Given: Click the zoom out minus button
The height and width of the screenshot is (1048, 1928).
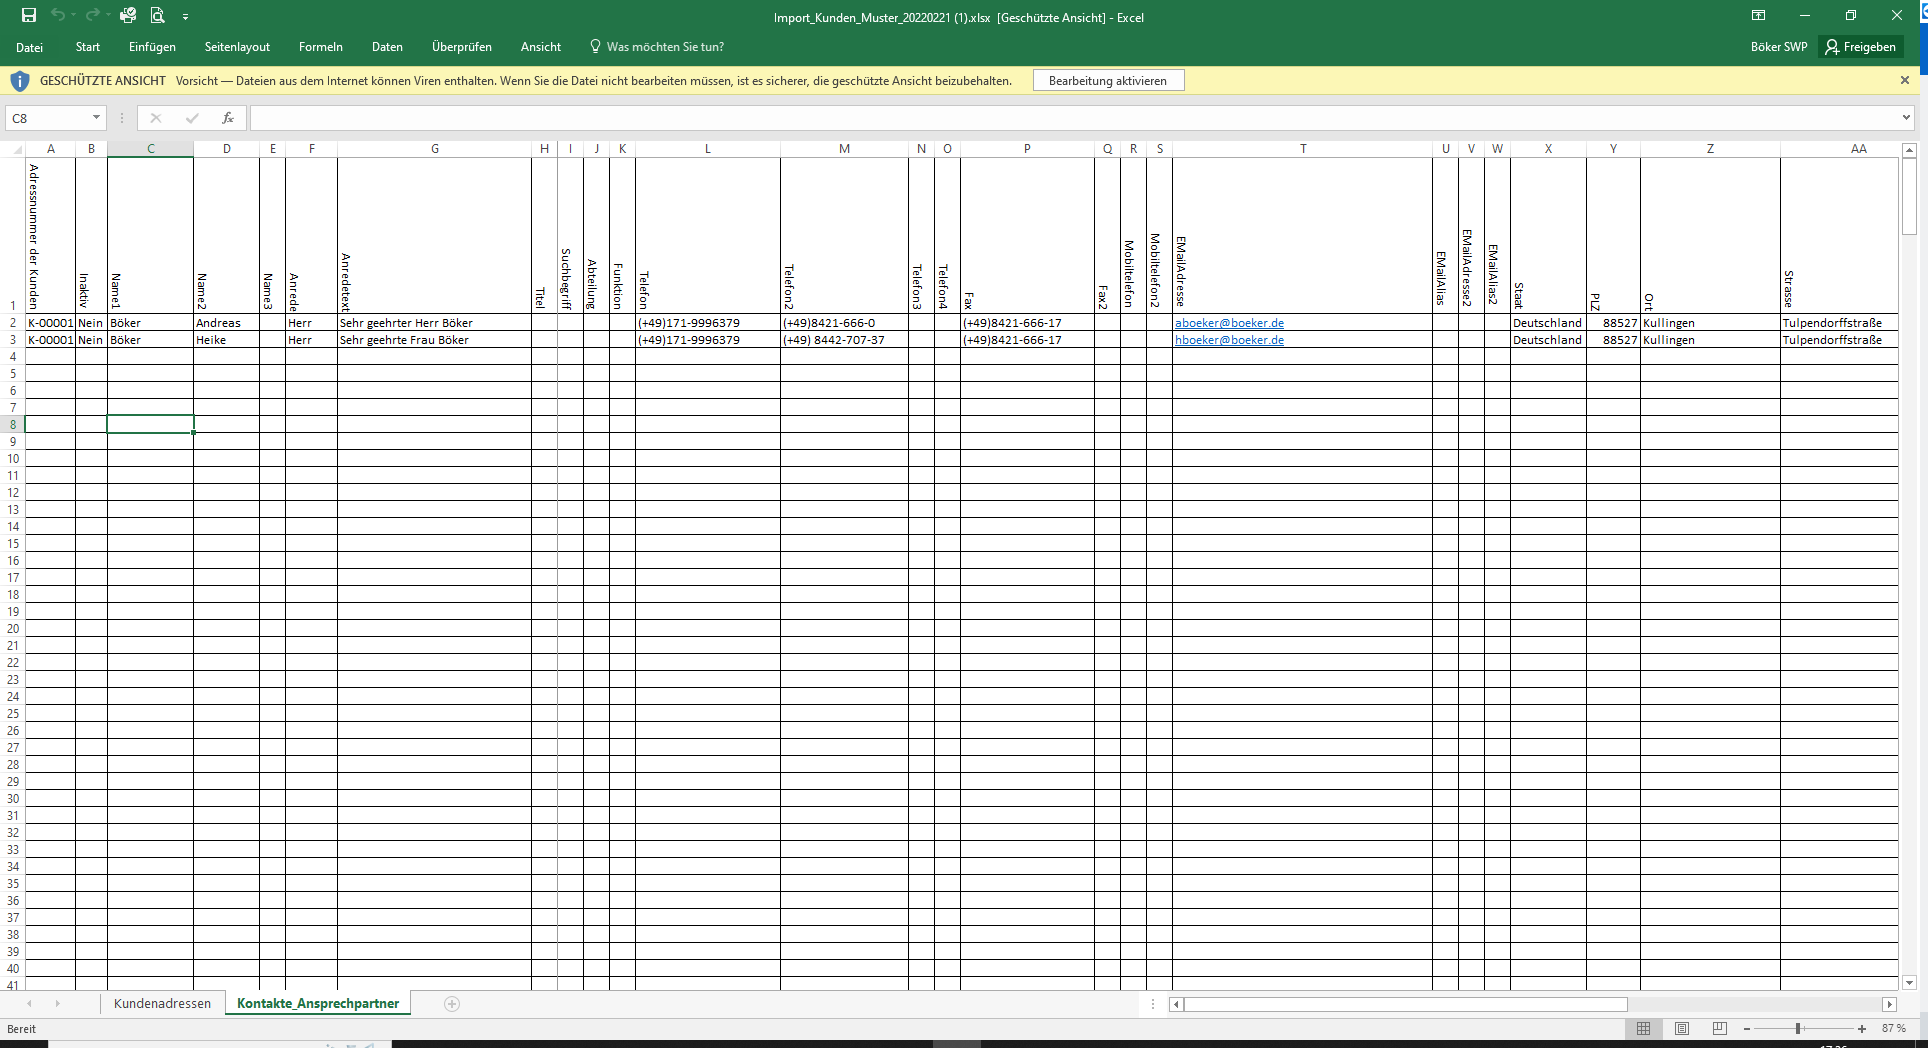Looking at the screenshot, I should [x=1747, y=1028].
